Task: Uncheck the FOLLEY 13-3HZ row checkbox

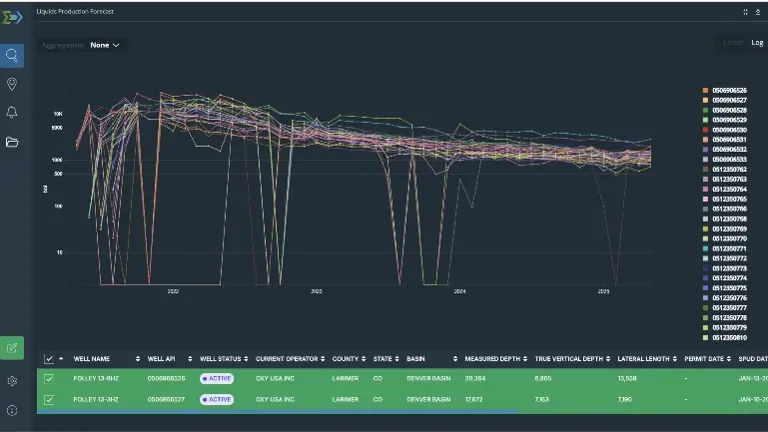Action: [49, 399]
